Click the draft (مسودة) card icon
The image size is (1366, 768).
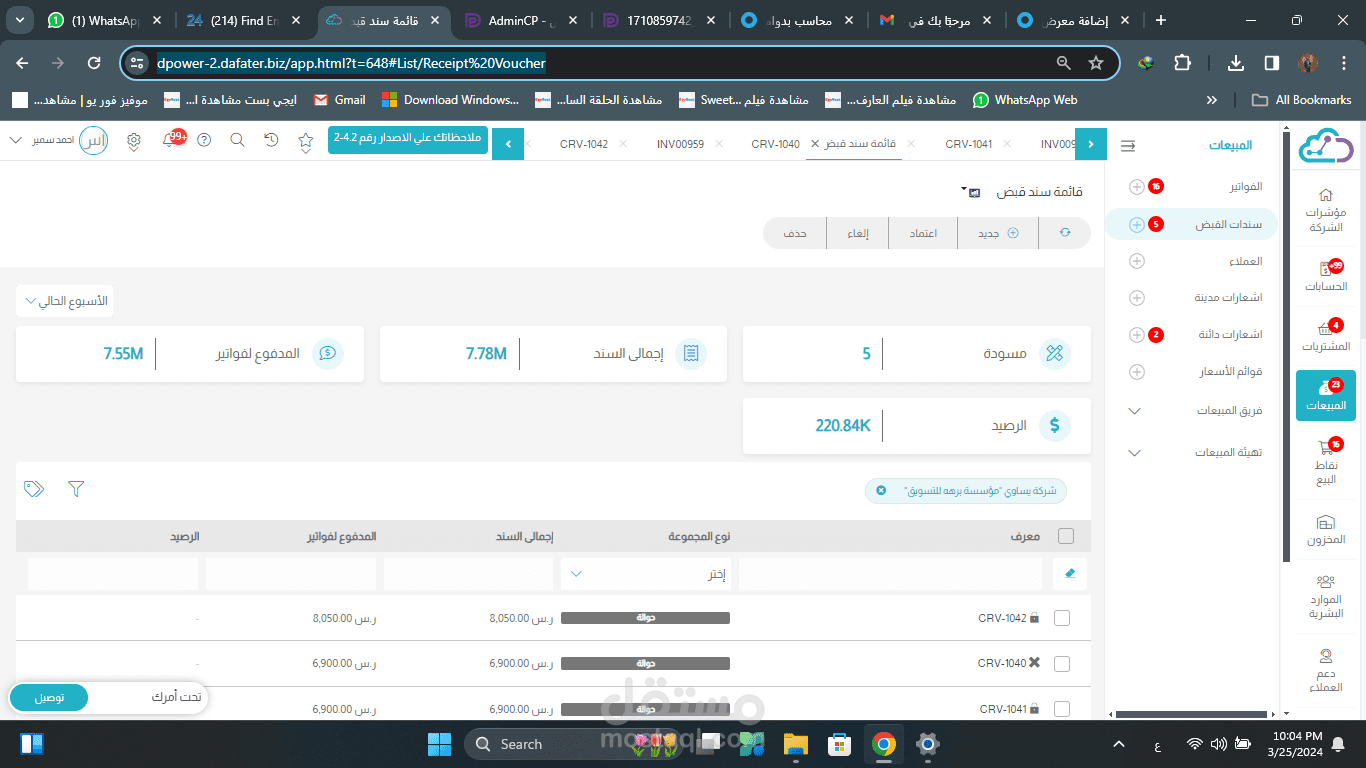(1054, 353)
